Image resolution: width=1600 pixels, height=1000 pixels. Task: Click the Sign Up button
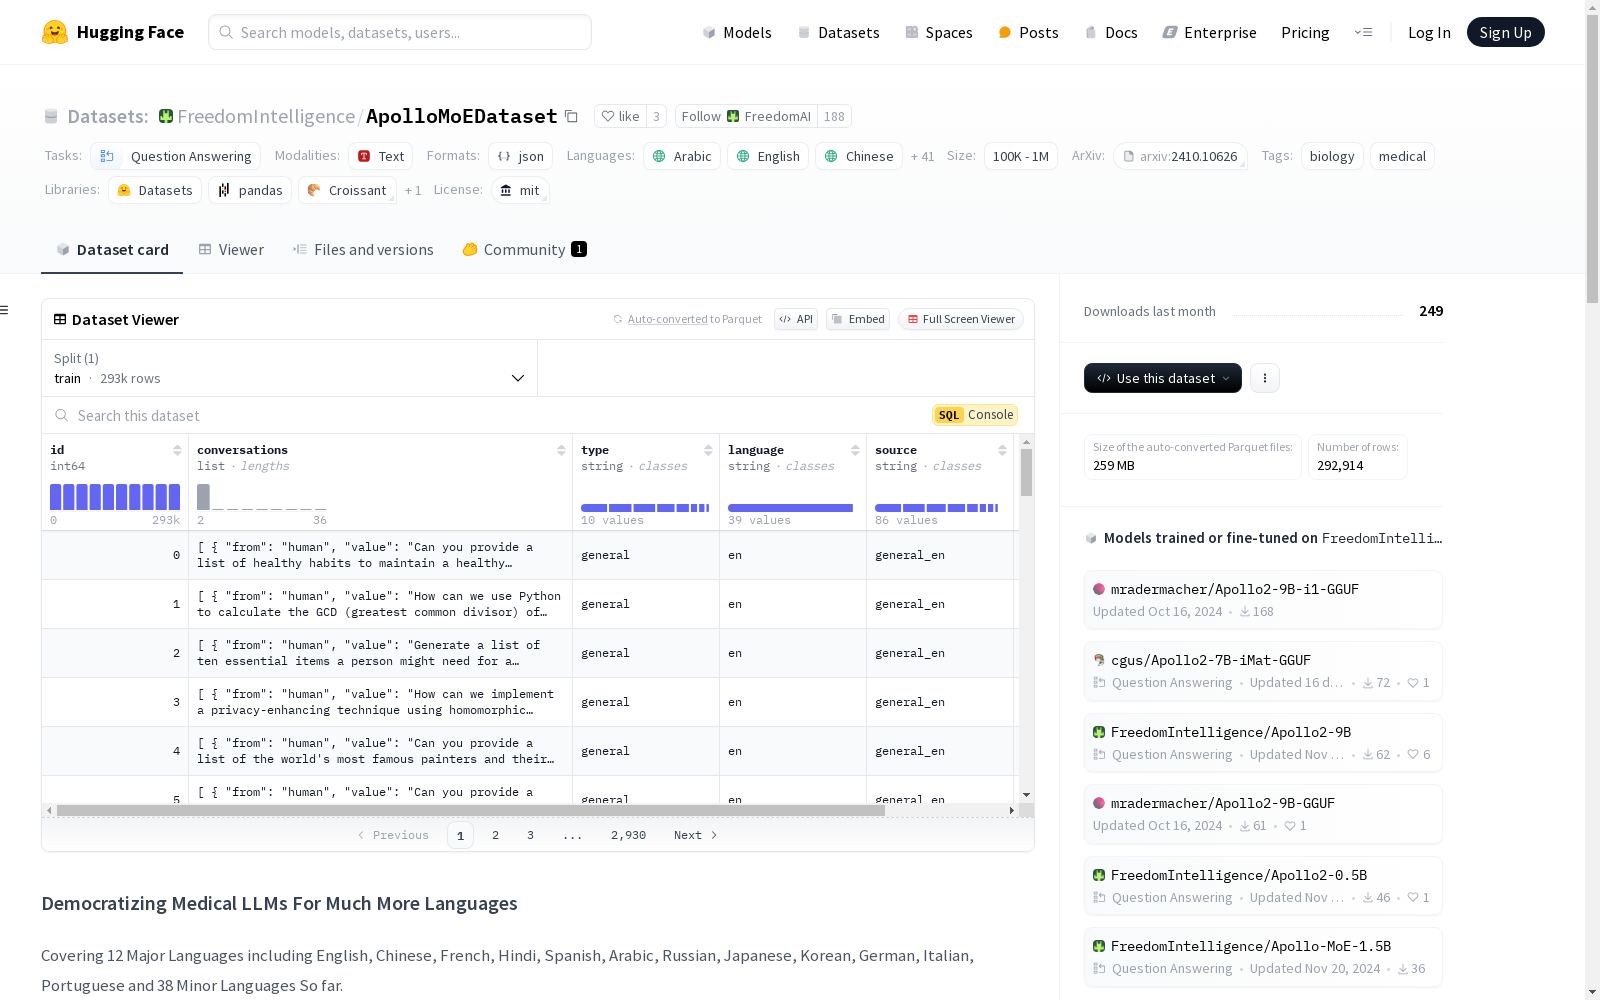click(x=1505, y=32)
